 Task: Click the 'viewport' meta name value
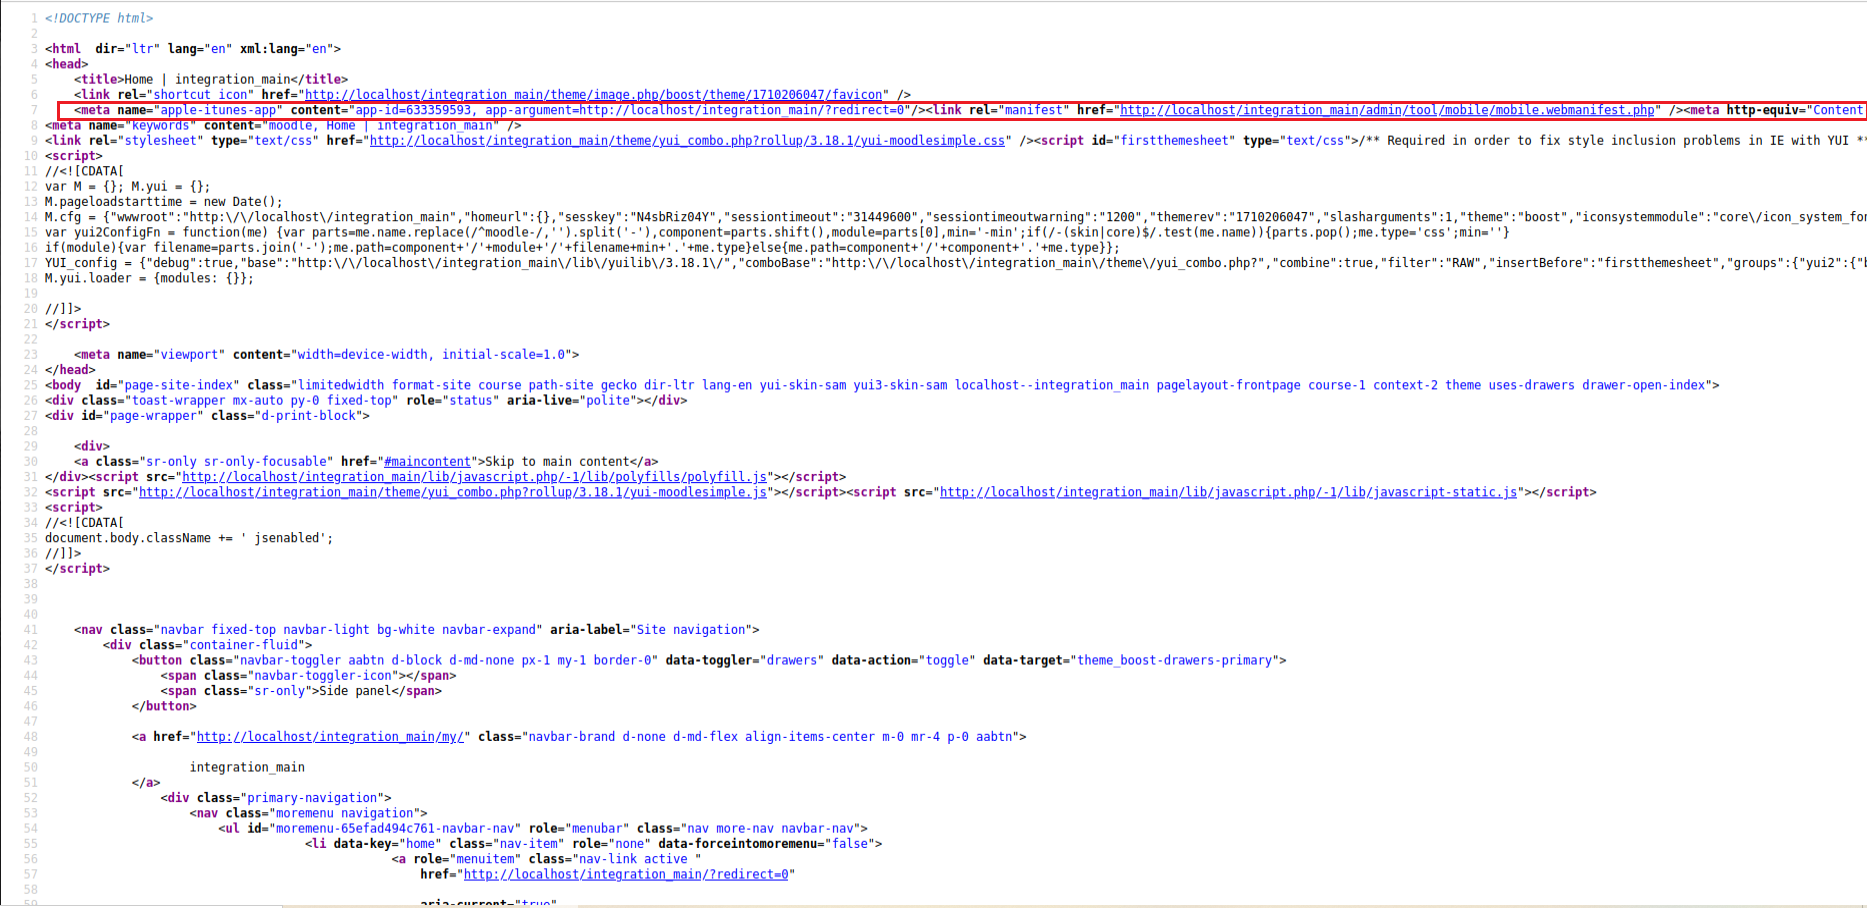(189, 355)
